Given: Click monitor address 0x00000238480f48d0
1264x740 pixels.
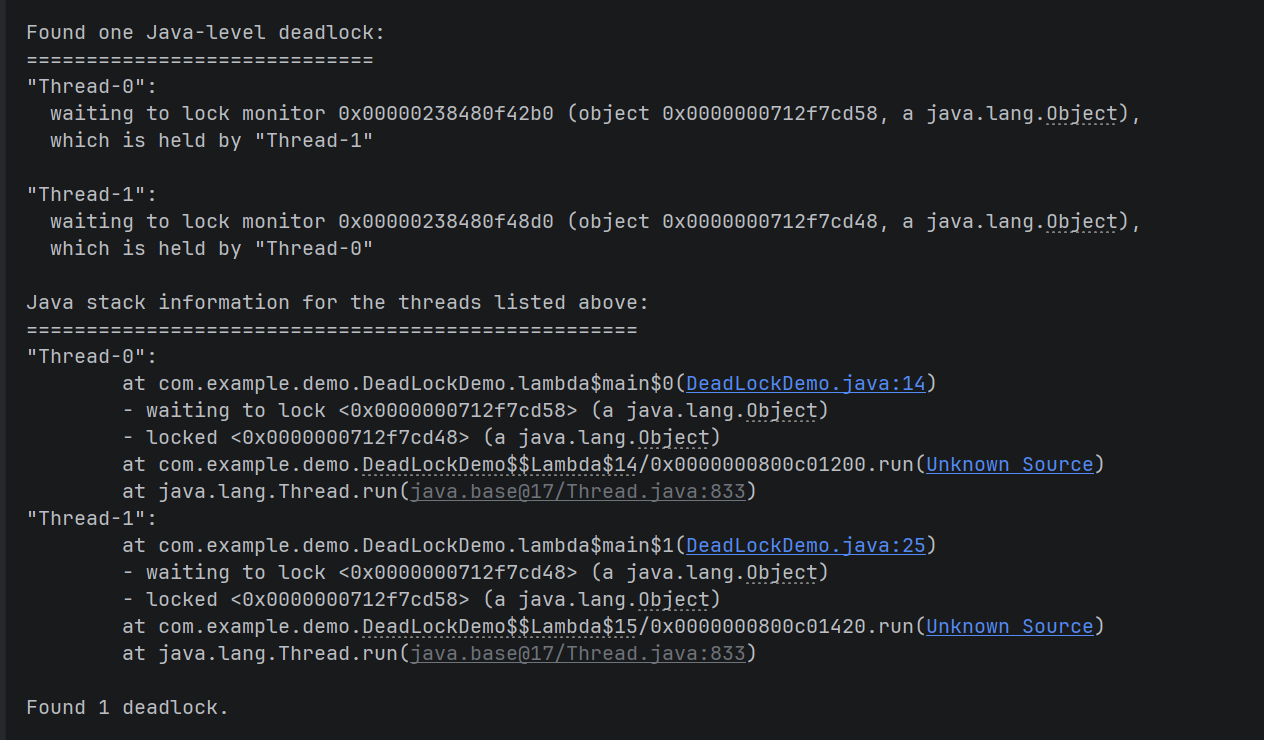Looking at the screenshot, I should [x=445, y=221].
